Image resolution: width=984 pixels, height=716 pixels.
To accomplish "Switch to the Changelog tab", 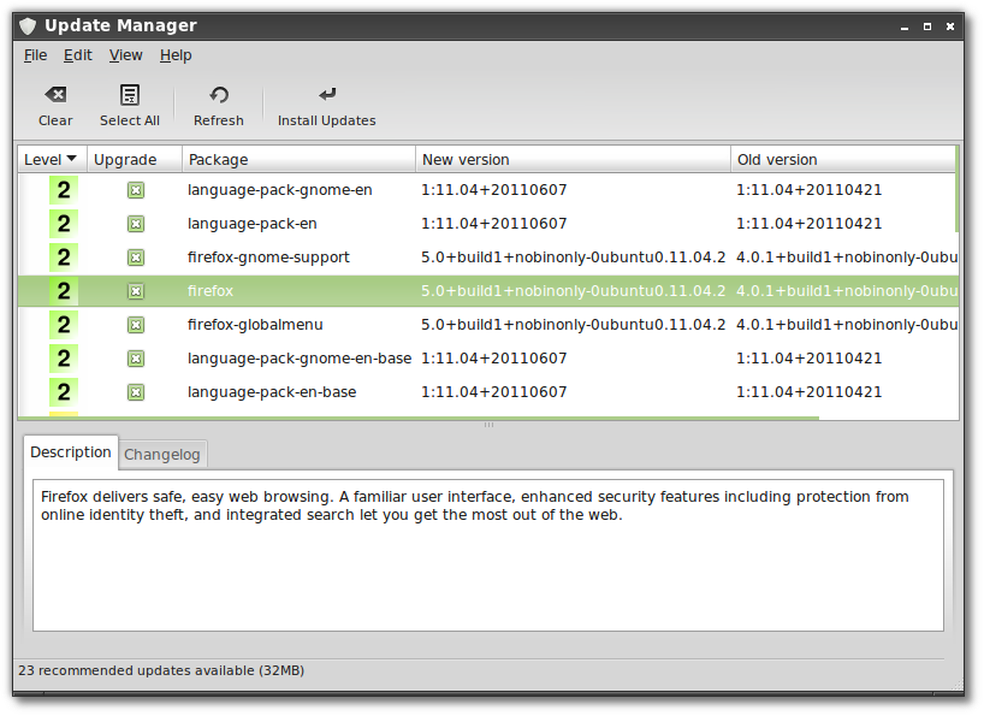I will pyautogui.click(x=162, y=454).
